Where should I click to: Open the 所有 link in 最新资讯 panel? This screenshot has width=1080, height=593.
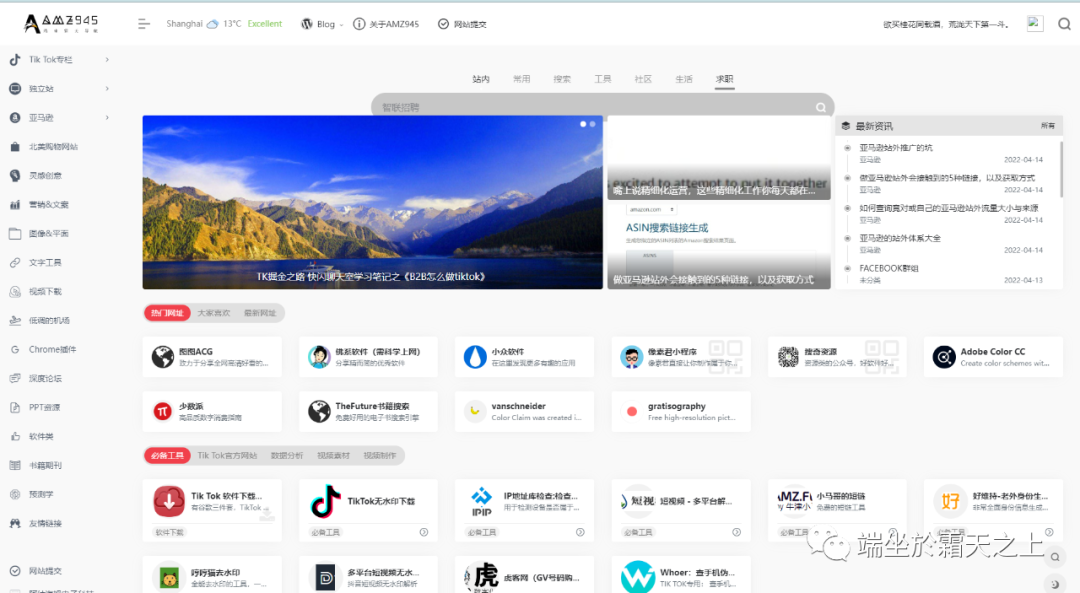pos(1050,125)
